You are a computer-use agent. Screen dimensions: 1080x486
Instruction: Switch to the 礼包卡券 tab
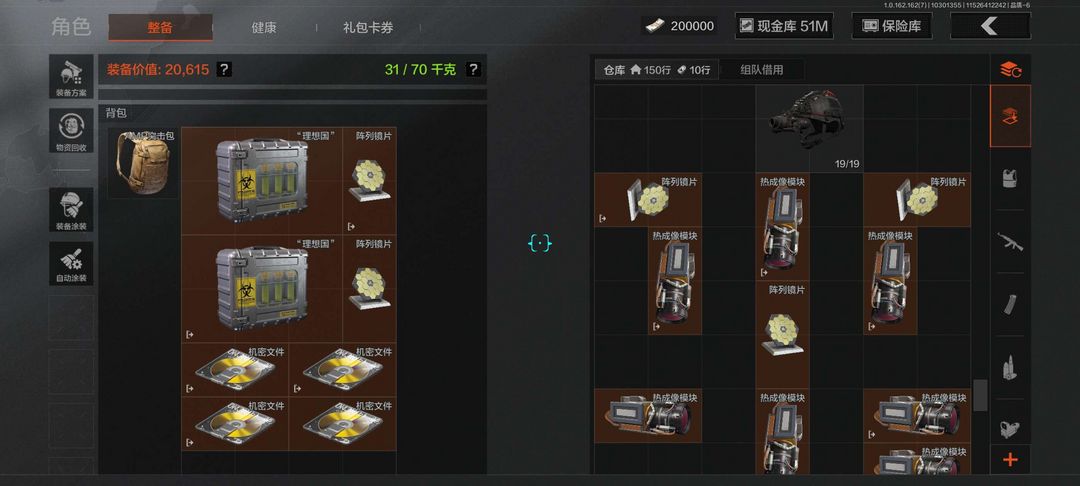coord(368,28)
